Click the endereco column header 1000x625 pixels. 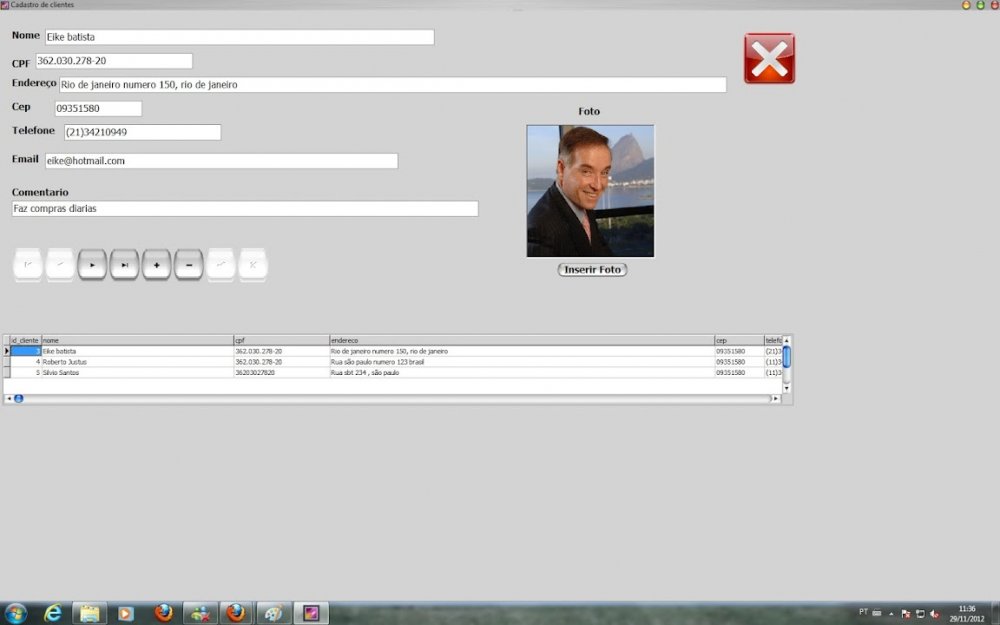(520, 341)
